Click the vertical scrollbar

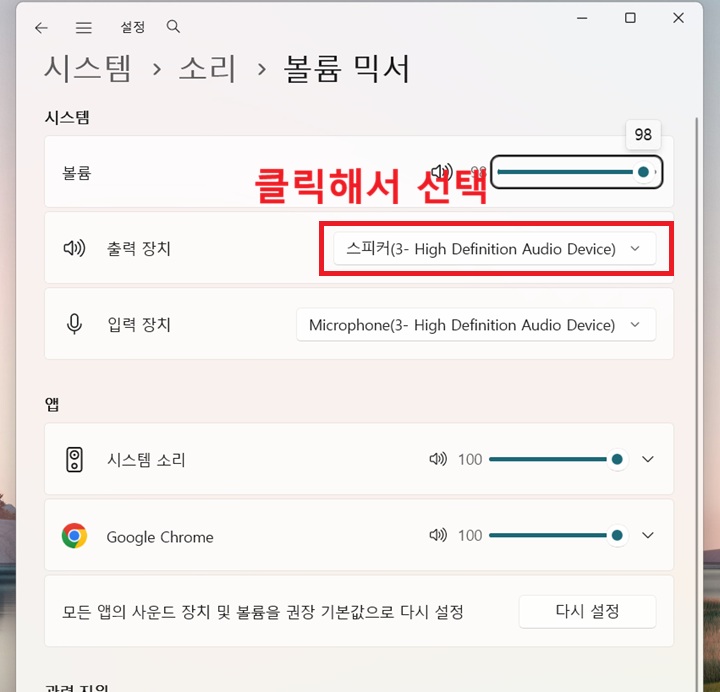697,404
